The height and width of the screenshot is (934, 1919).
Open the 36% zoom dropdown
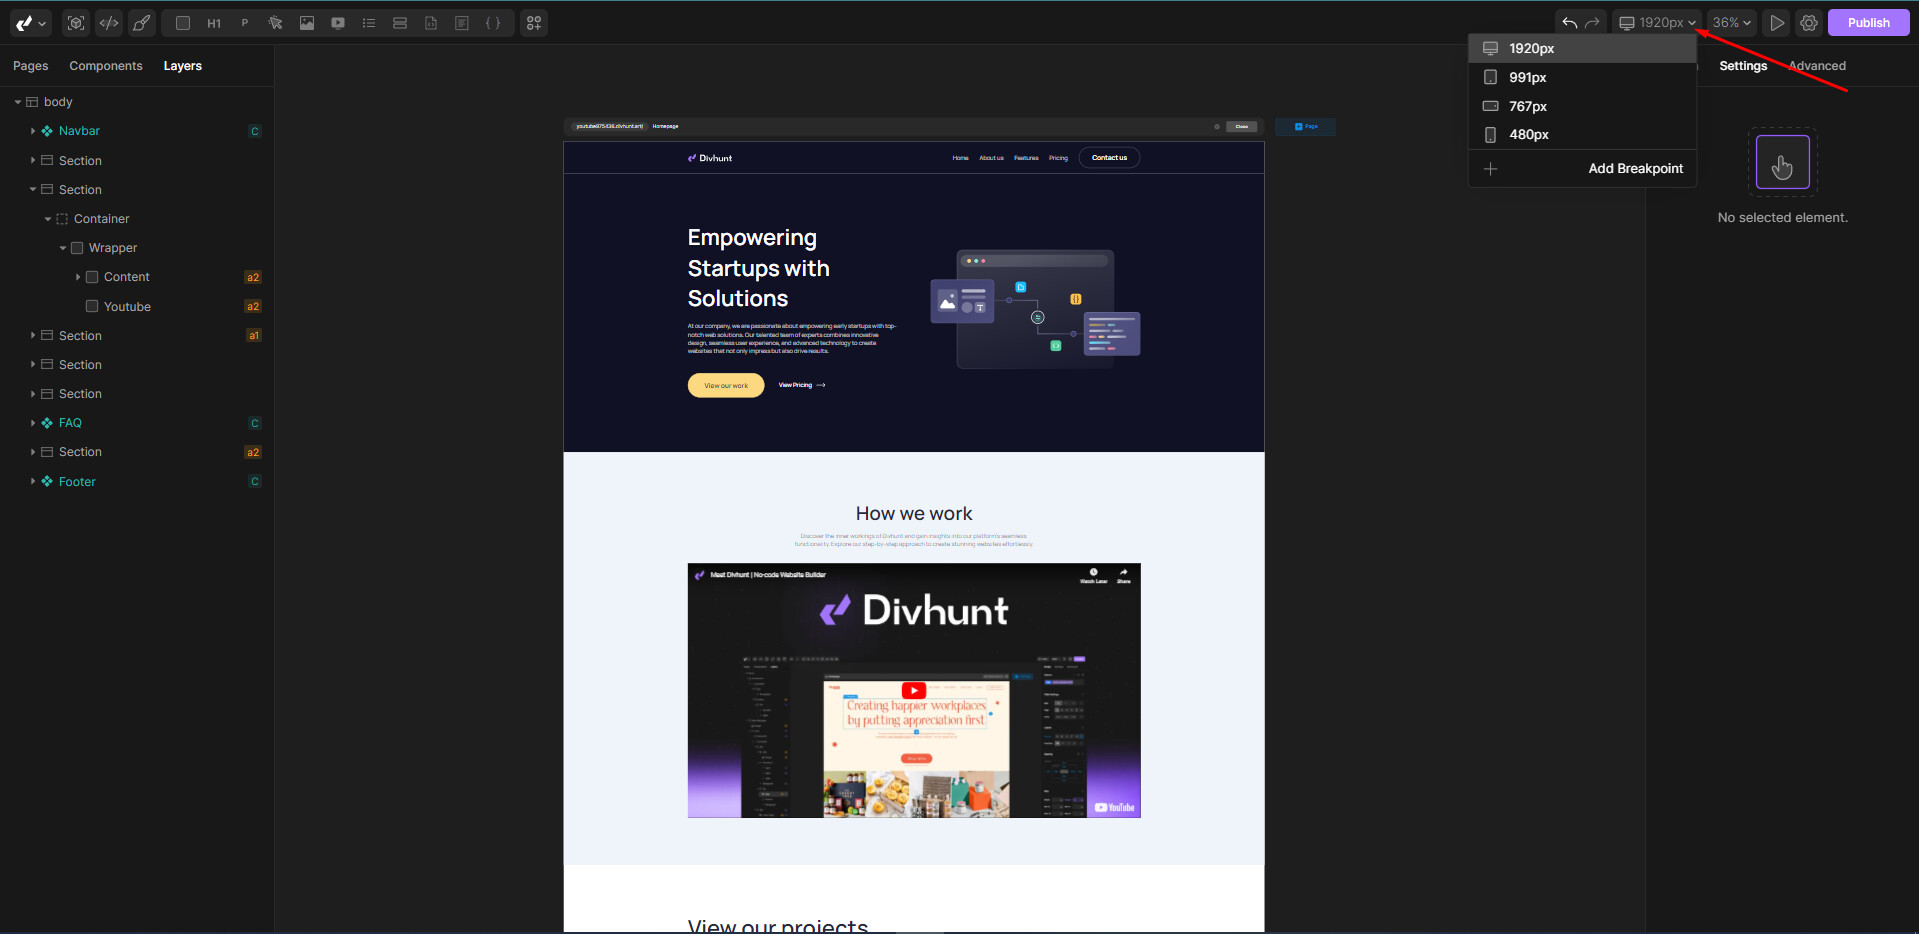tap(1731, 23)
